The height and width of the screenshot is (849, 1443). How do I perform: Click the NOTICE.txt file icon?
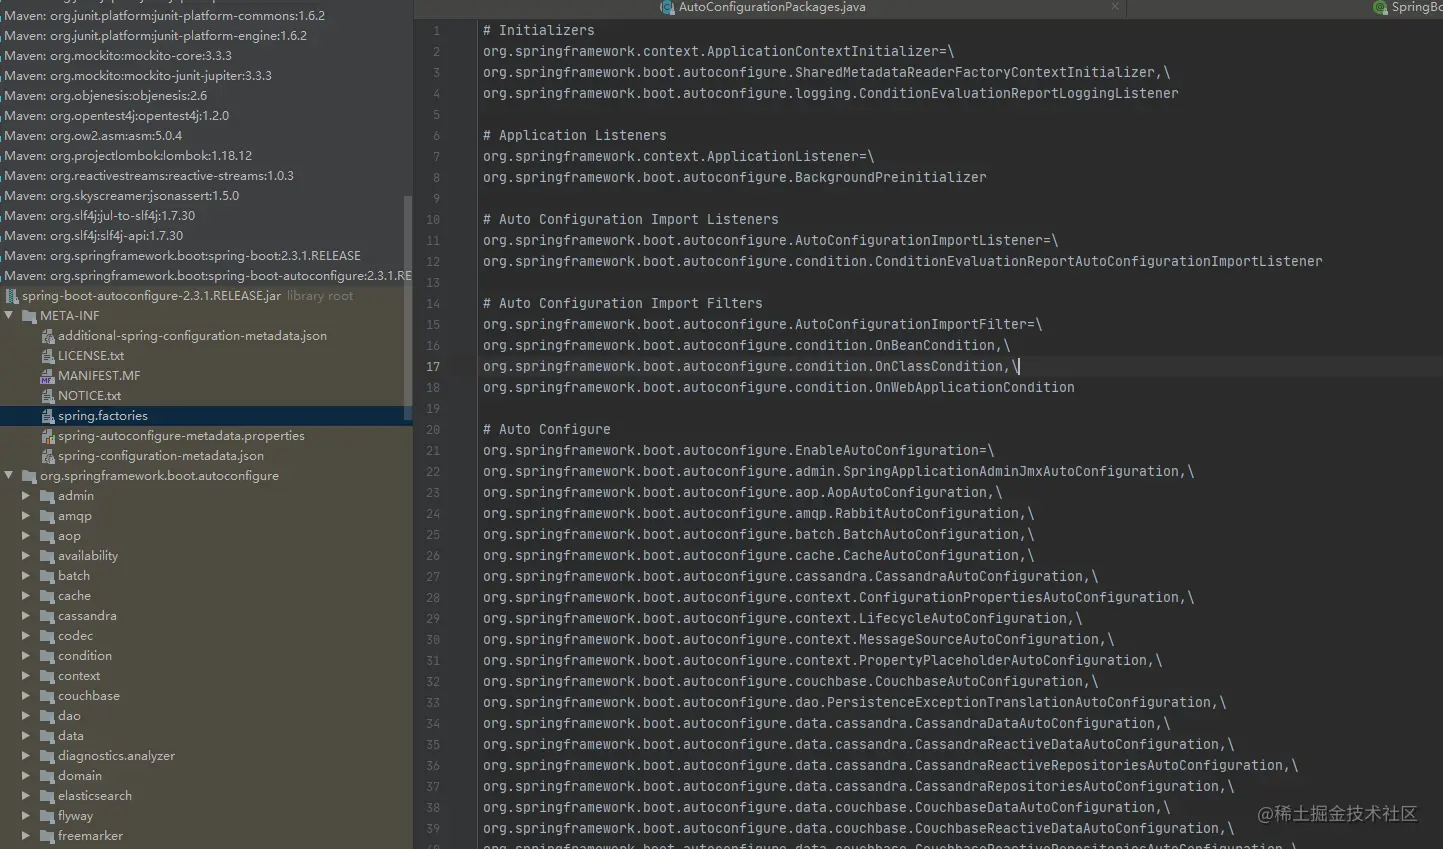47,396
